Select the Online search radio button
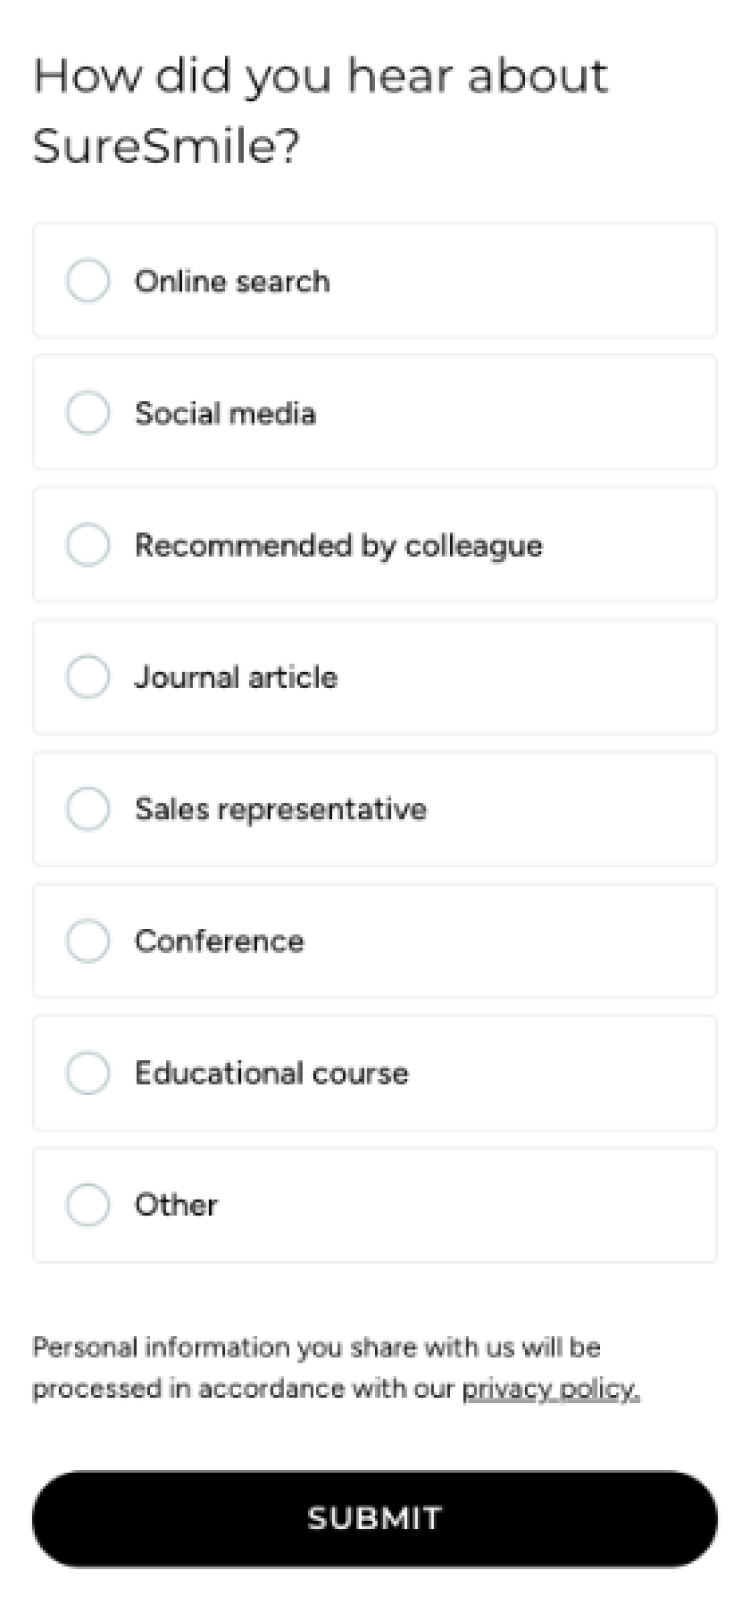 (88, 281)
